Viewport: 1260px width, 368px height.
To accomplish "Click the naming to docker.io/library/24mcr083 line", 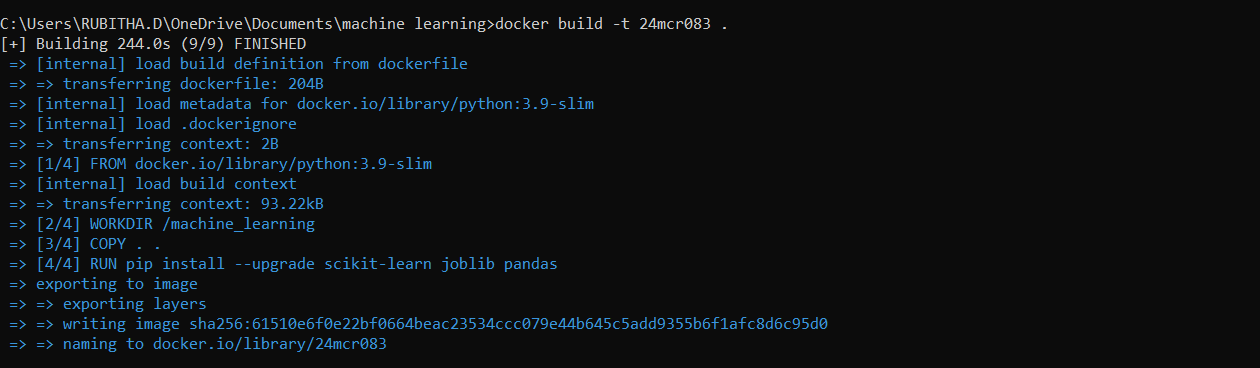I will [198, 344].
